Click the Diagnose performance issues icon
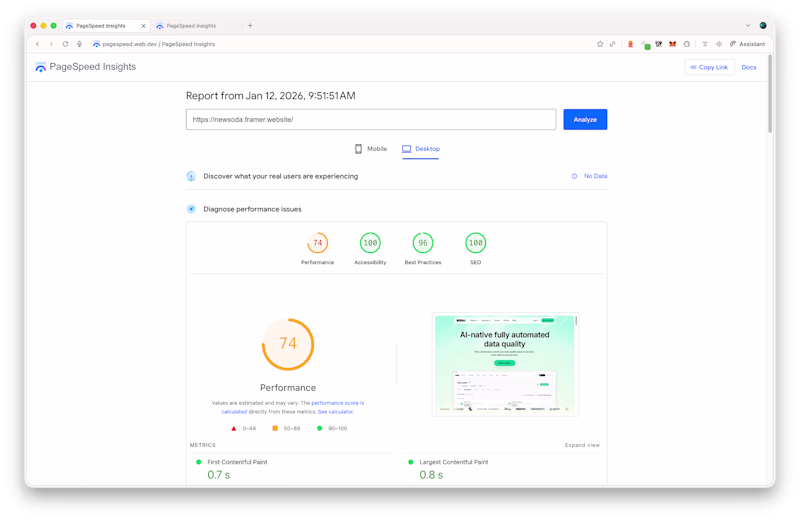Viewport: 800px width, 520px height. click(x=191, y=209)
